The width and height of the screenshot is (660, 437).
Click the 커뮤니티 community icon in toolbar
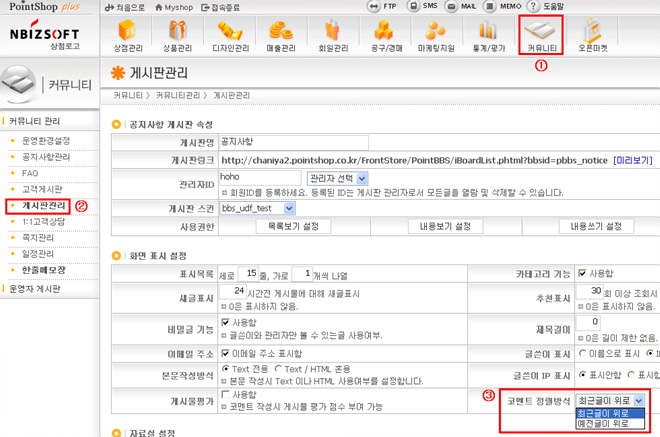(542, 35)
